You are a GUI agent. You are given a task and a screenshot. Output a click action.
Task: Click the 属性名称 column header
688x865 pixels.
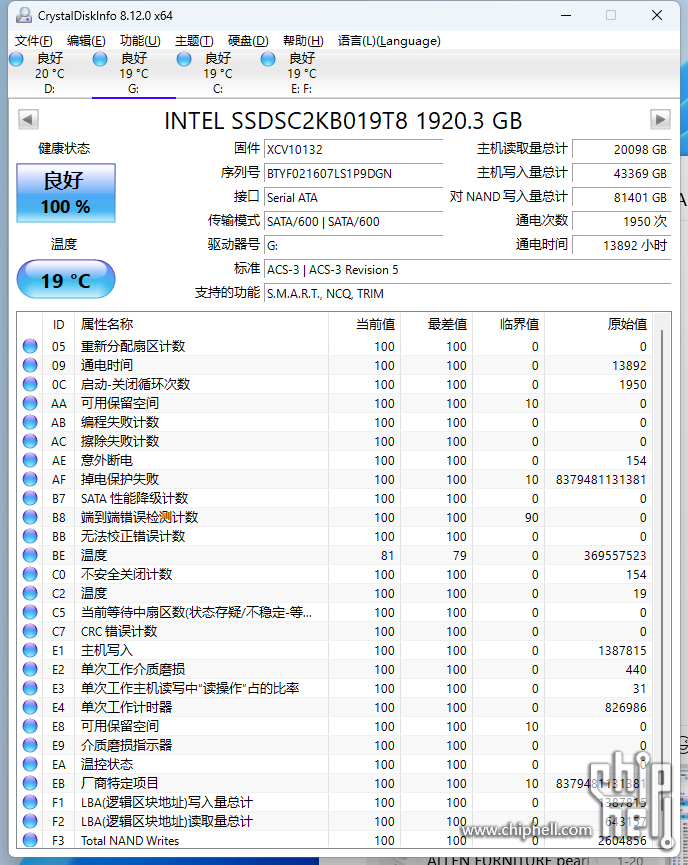coord(201,324)
